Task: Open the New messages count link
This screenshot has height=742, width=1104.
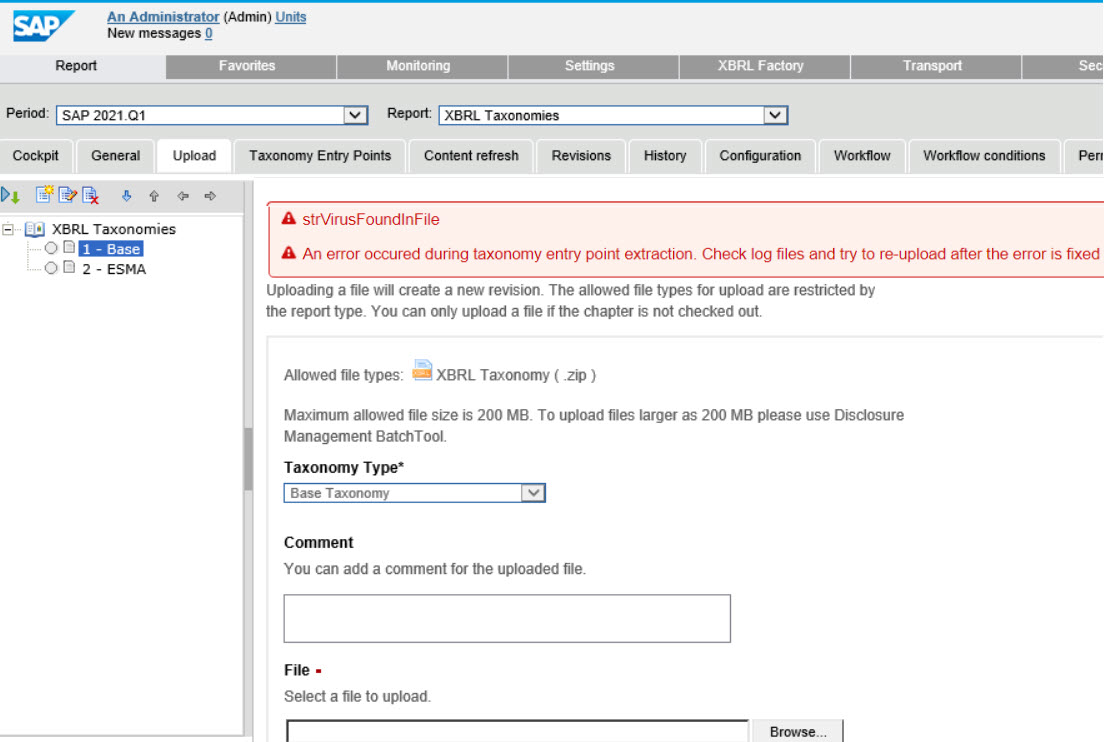Action: click(208, 34)
